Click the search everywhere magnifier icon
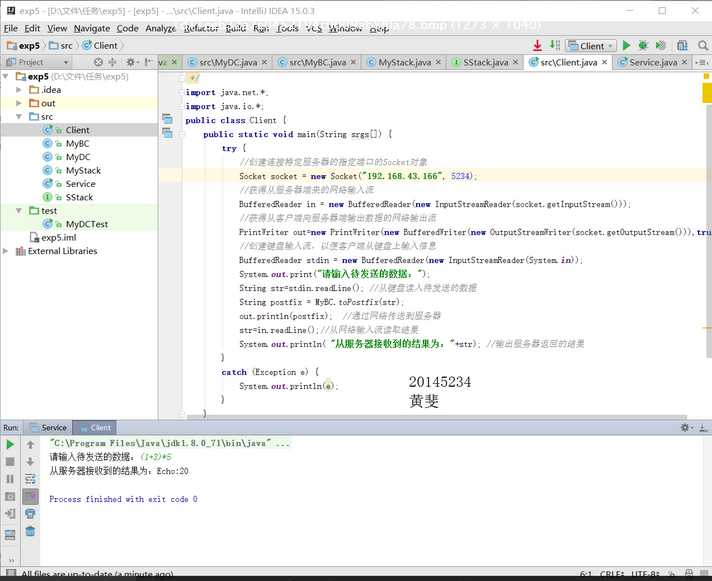Viewport: 712px width, 581px height. coord(702,45)
